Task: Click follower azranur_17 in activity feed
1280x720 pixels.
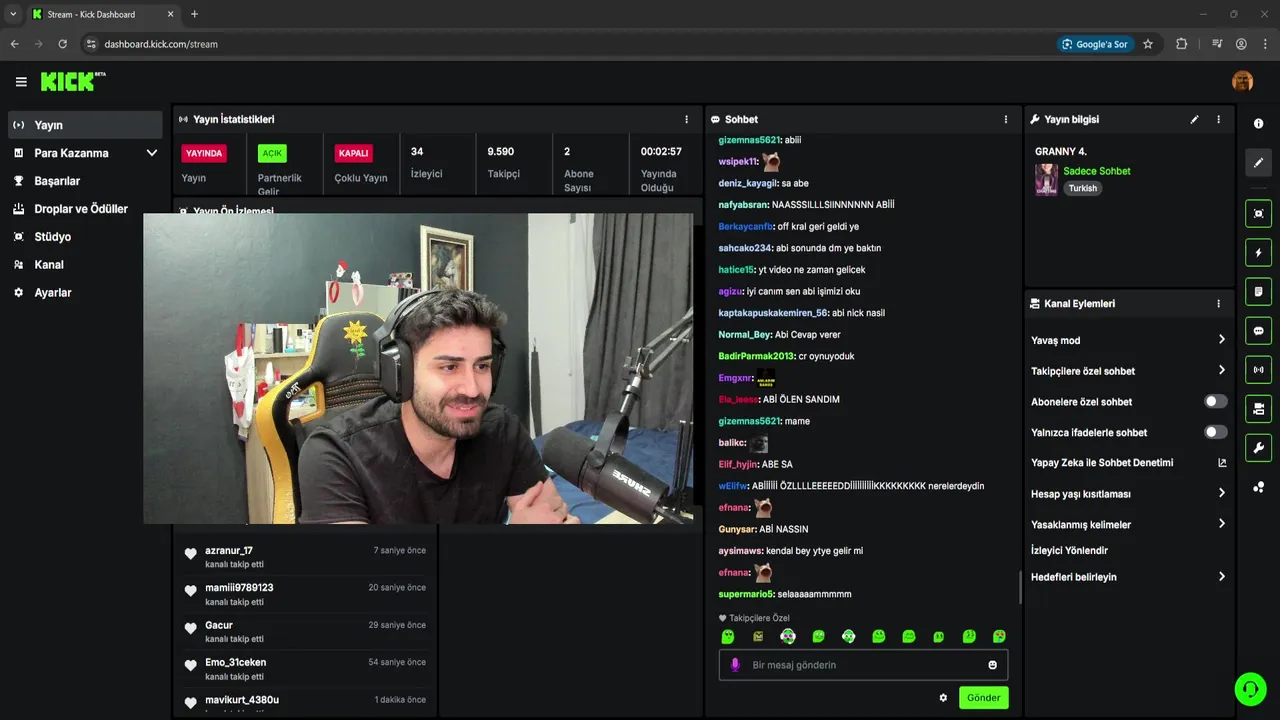Action: pyautogui.click(x=229, y=551)
